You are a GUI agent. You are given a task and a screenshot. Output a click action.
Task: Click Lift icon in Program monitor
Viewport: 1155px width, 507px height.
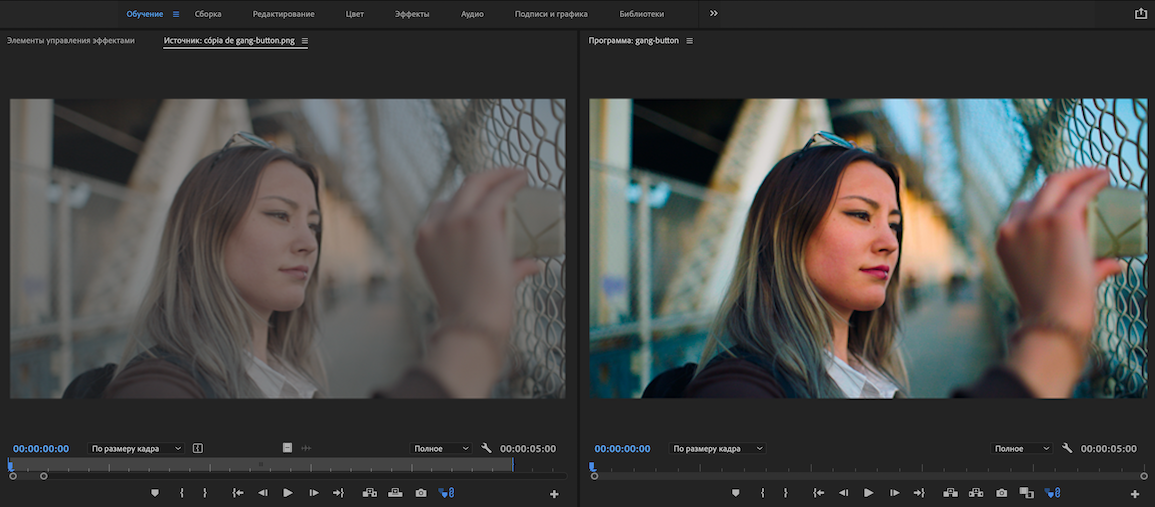(950, 493)
